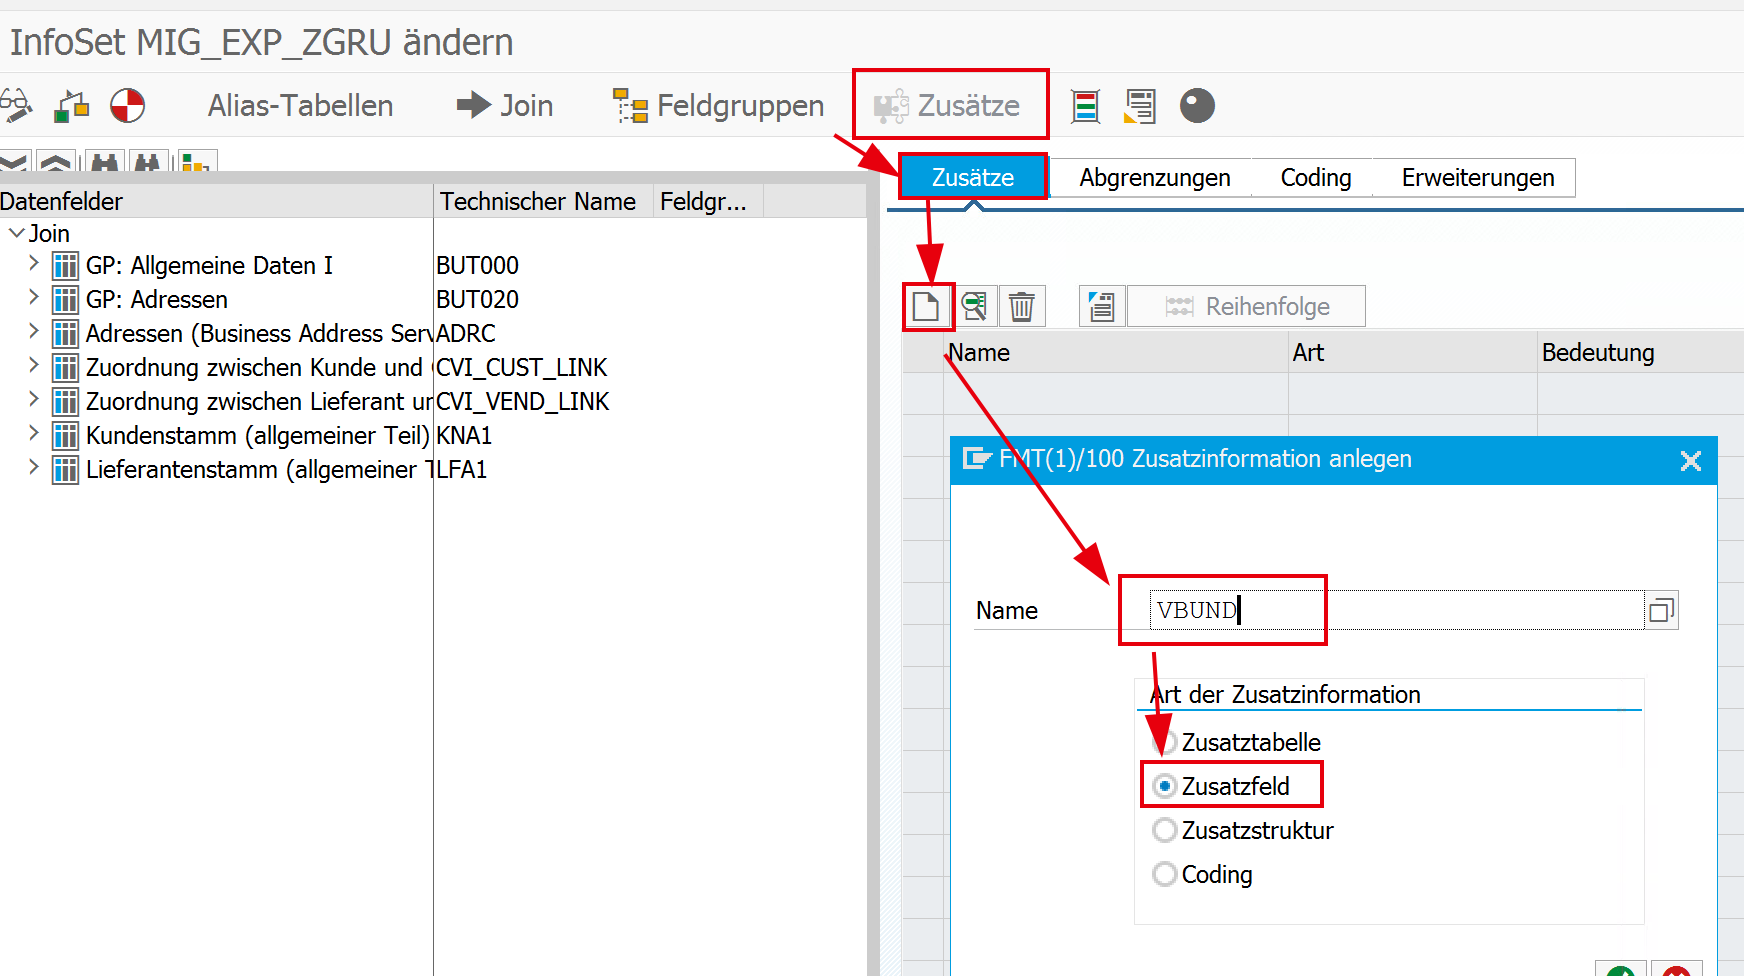
Task: Click the create new additional field icon
Action: 926,306
